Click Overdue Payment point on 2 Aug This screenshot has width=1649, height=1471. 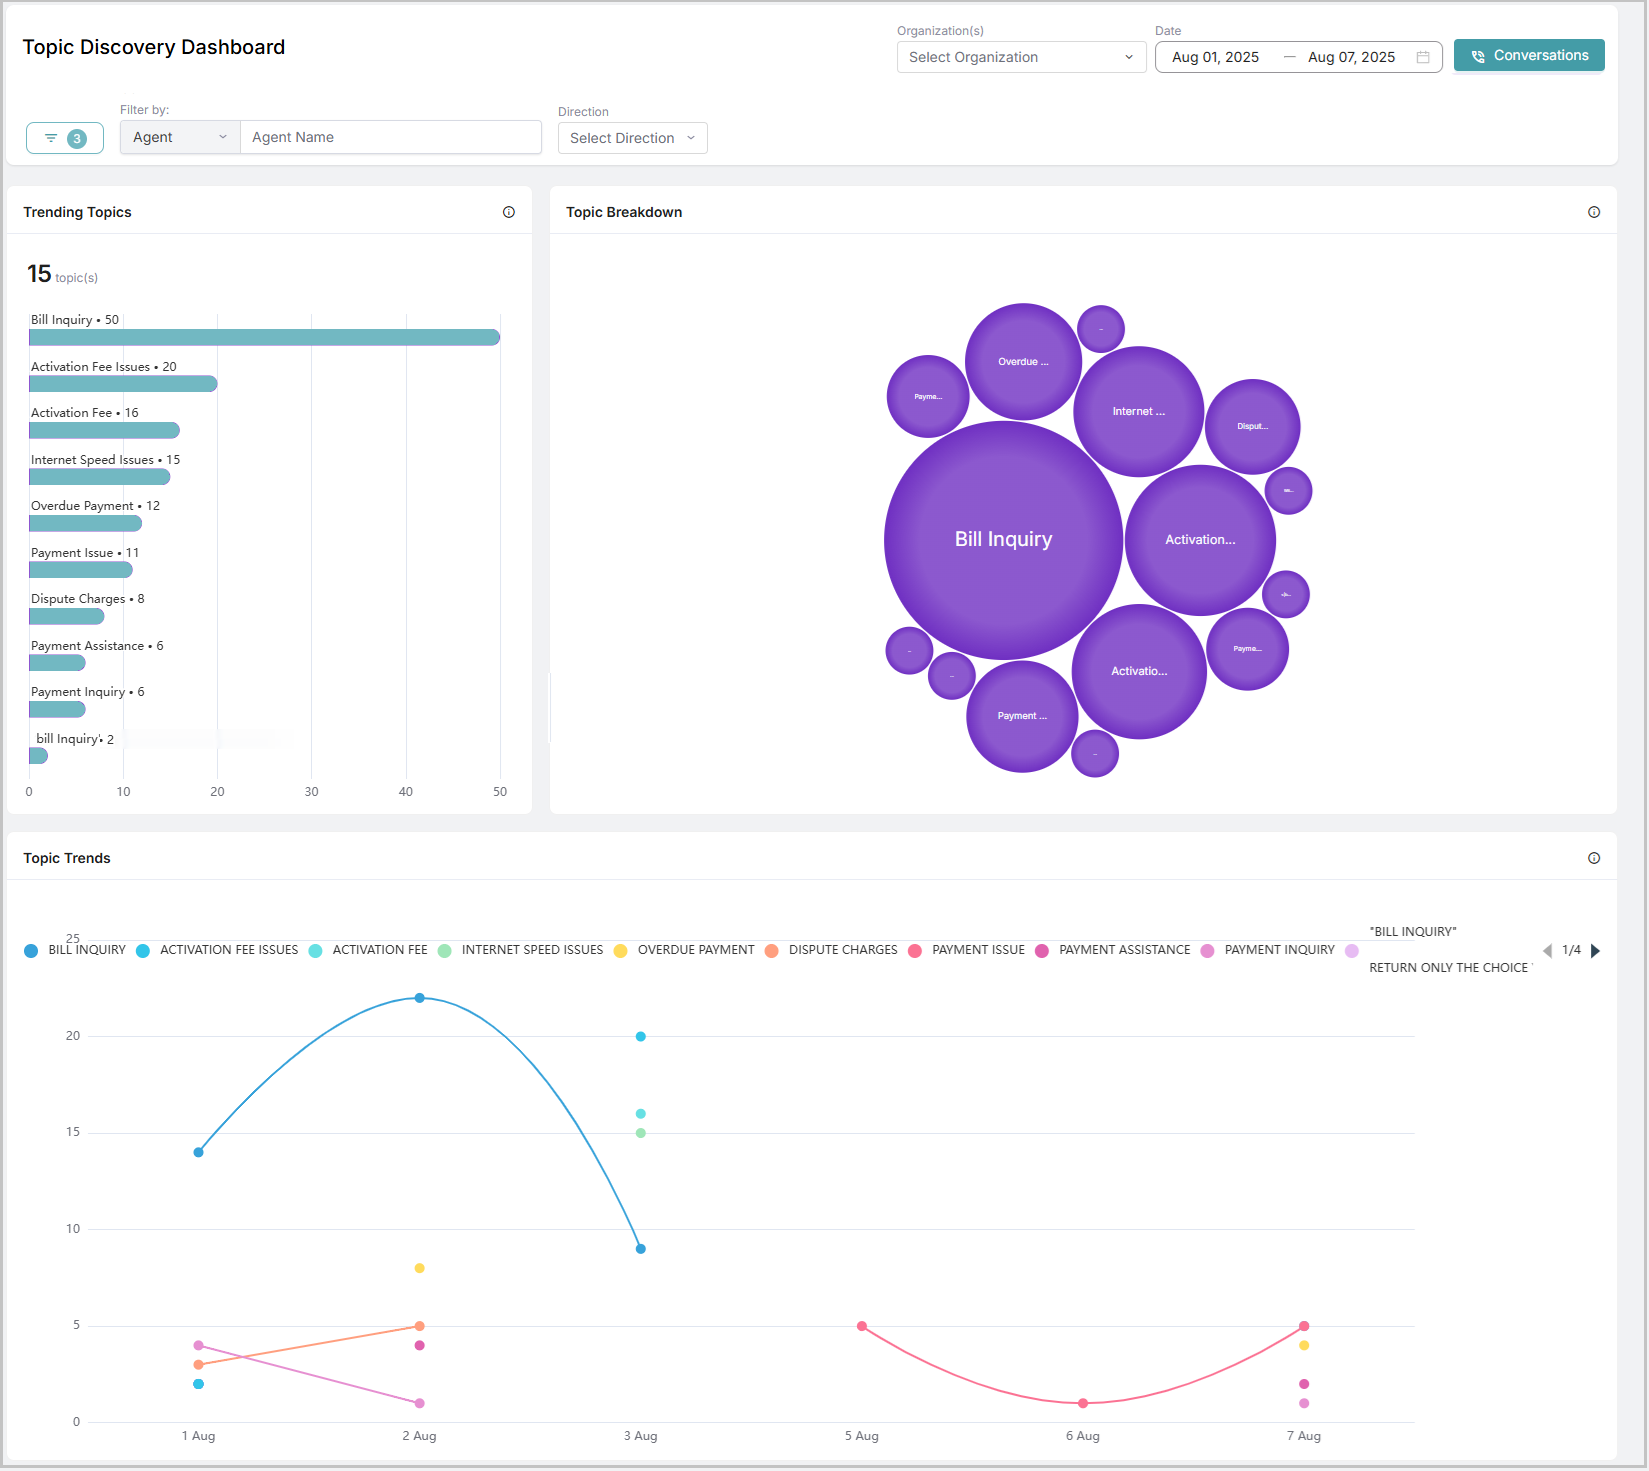pos(420,1268)
